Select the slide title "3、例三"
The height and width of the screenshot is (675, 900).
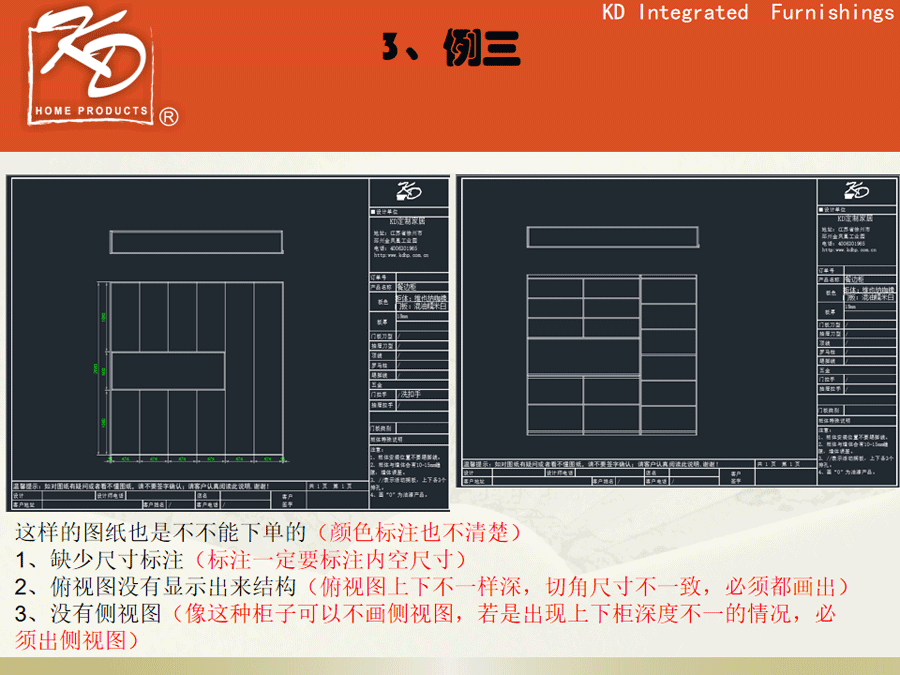coord(450,47)
